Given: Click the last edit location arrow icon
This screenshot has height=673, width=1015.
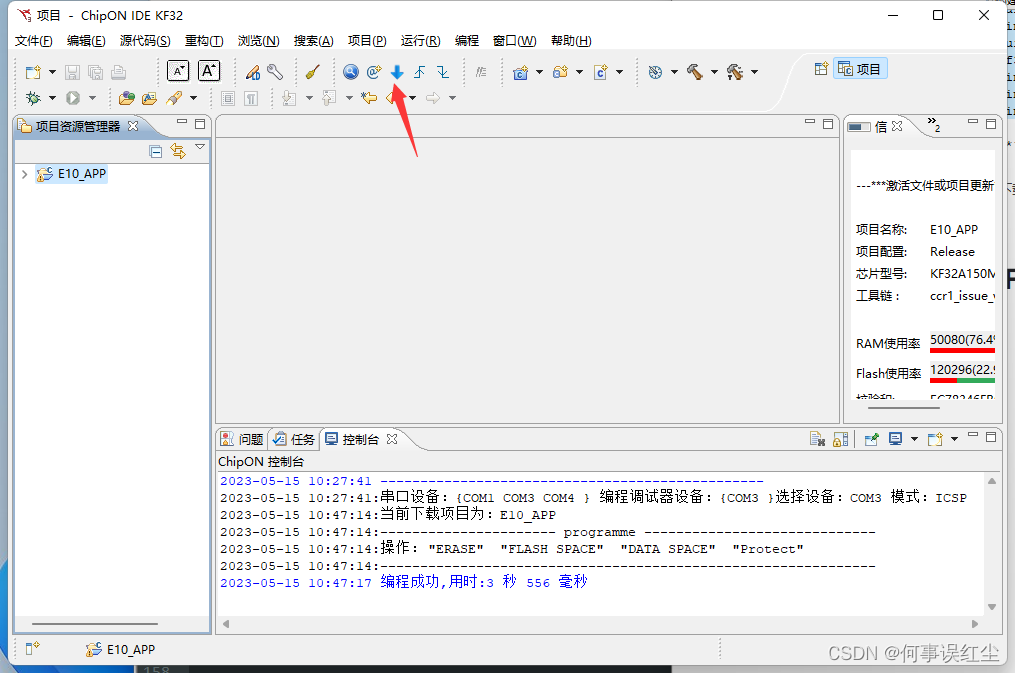Looking at the screenshot, I should point(369,98).
